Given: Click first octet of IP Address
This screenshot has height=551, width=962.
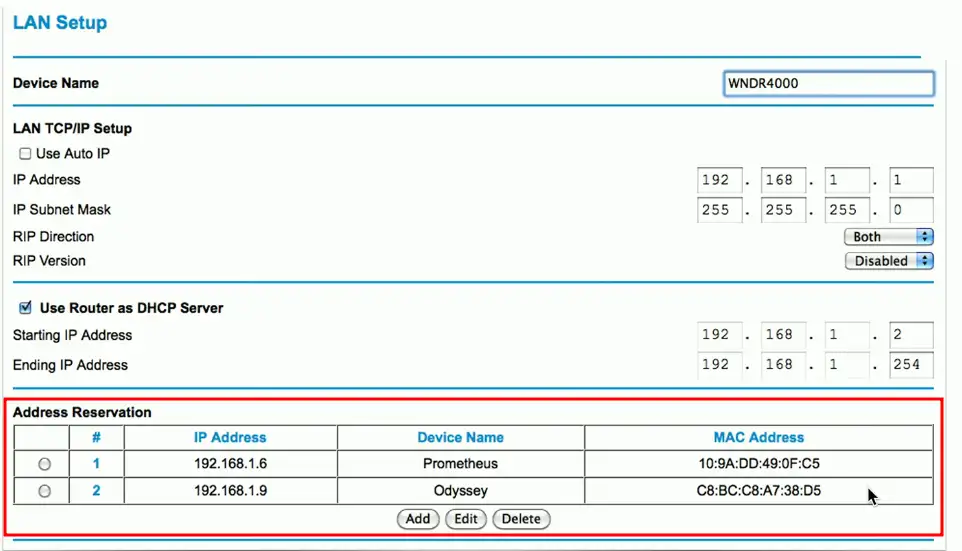Looking at the screenshot, I should tap(719, 181).
